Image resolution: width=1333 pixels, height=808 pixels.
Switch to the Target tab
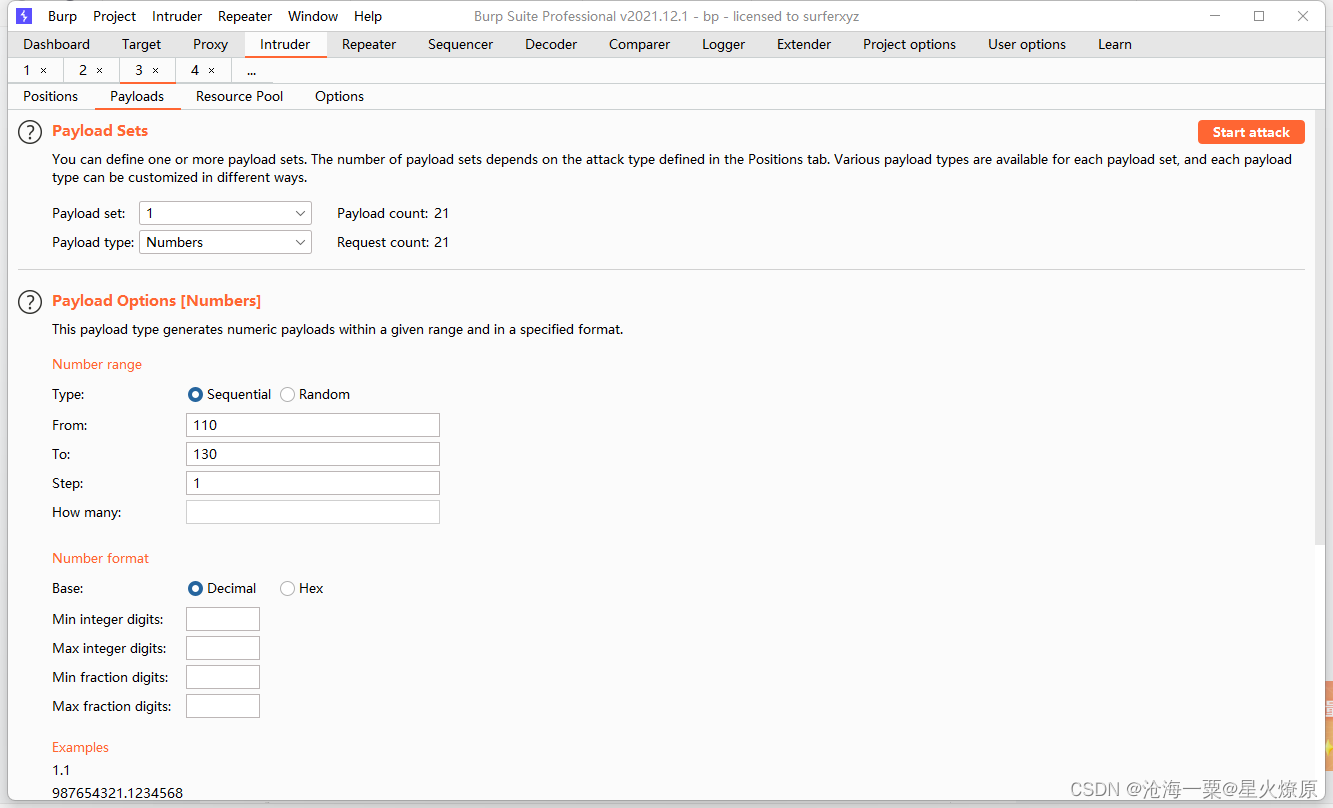[x=141, y=44]
